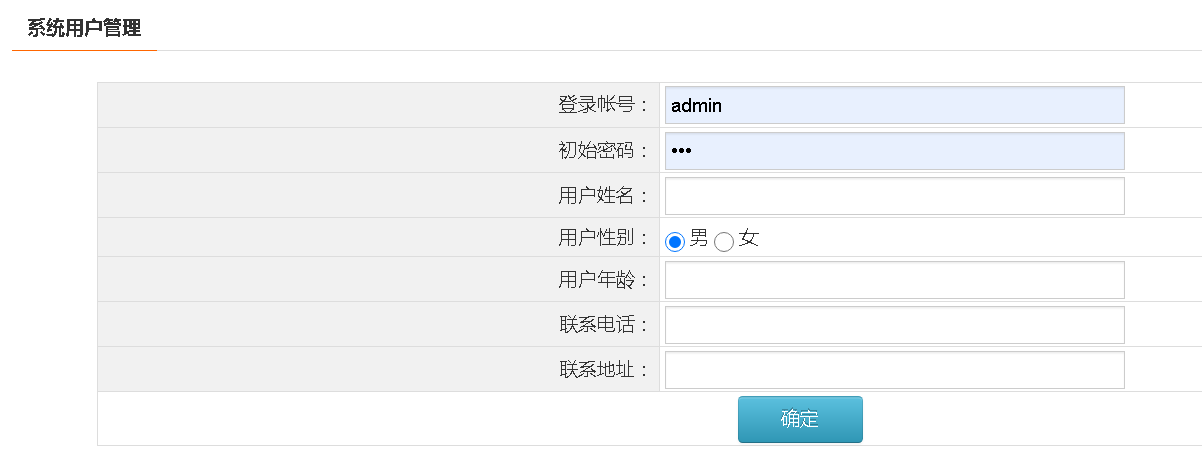Image resolution: width=1202 pixels, height=474 pixels.
Task: Click into the 联系电话 text box
Action: 894,325
